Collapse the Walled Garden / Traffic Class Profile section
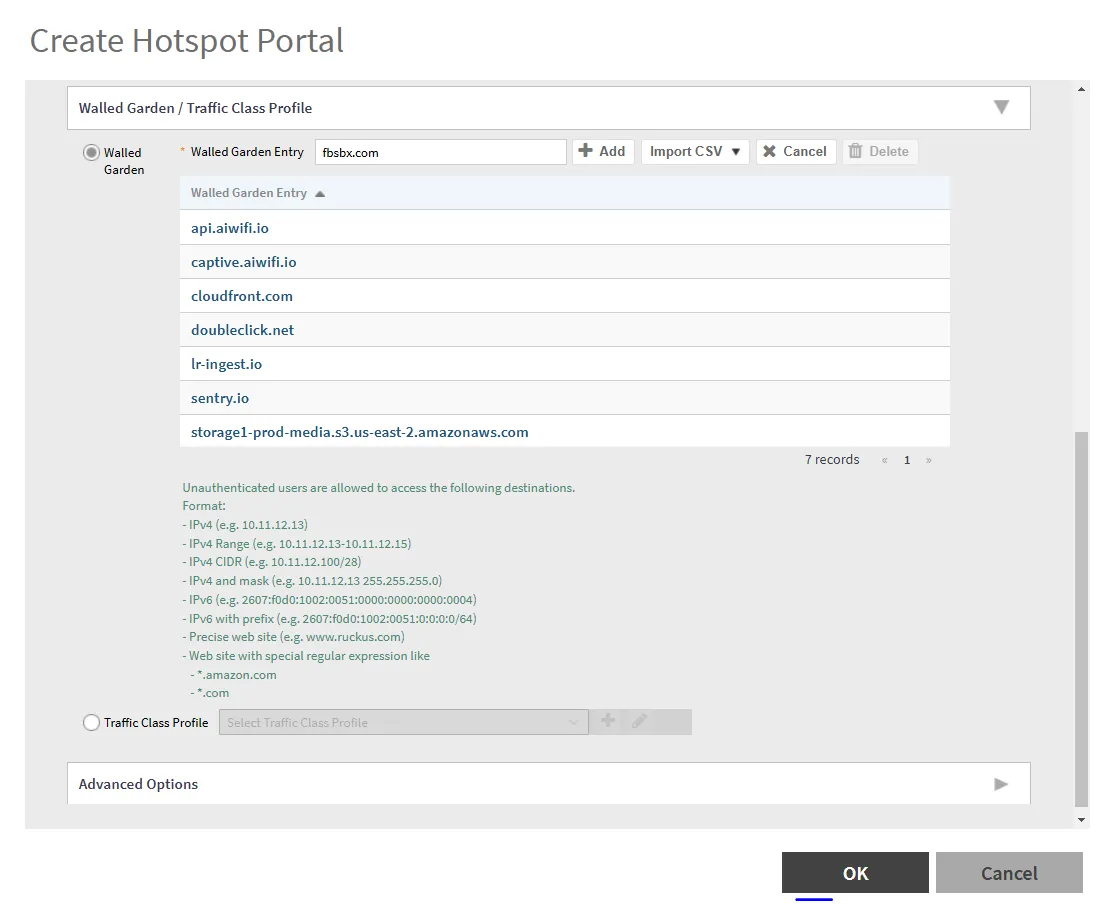 click(x=1001, y=107)
